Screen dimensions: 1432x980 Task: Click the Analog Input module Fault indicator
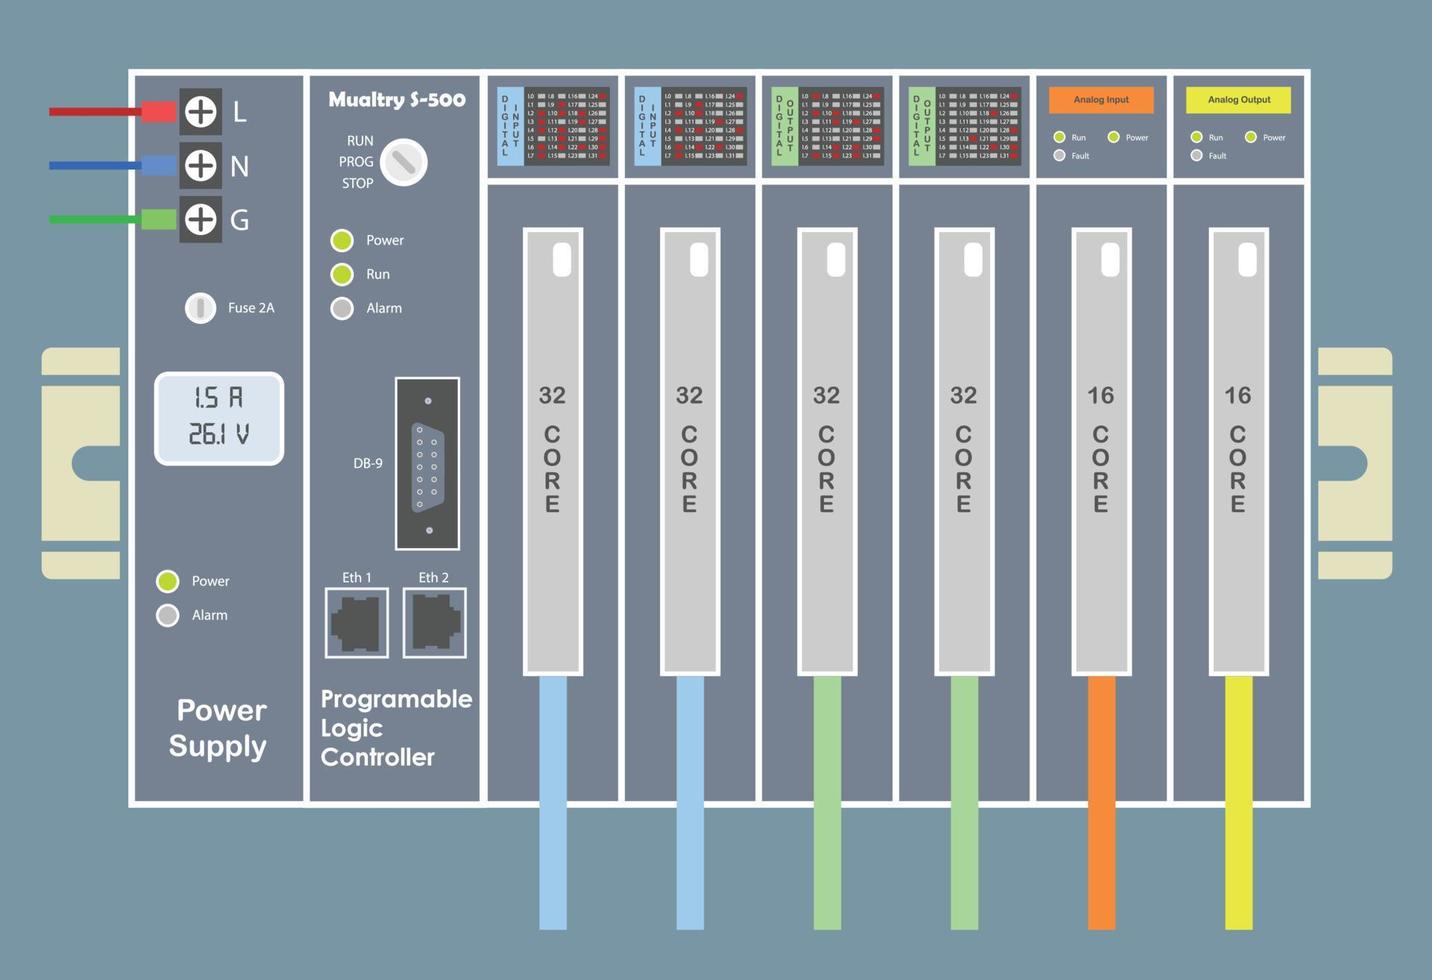pos(1059,155)
